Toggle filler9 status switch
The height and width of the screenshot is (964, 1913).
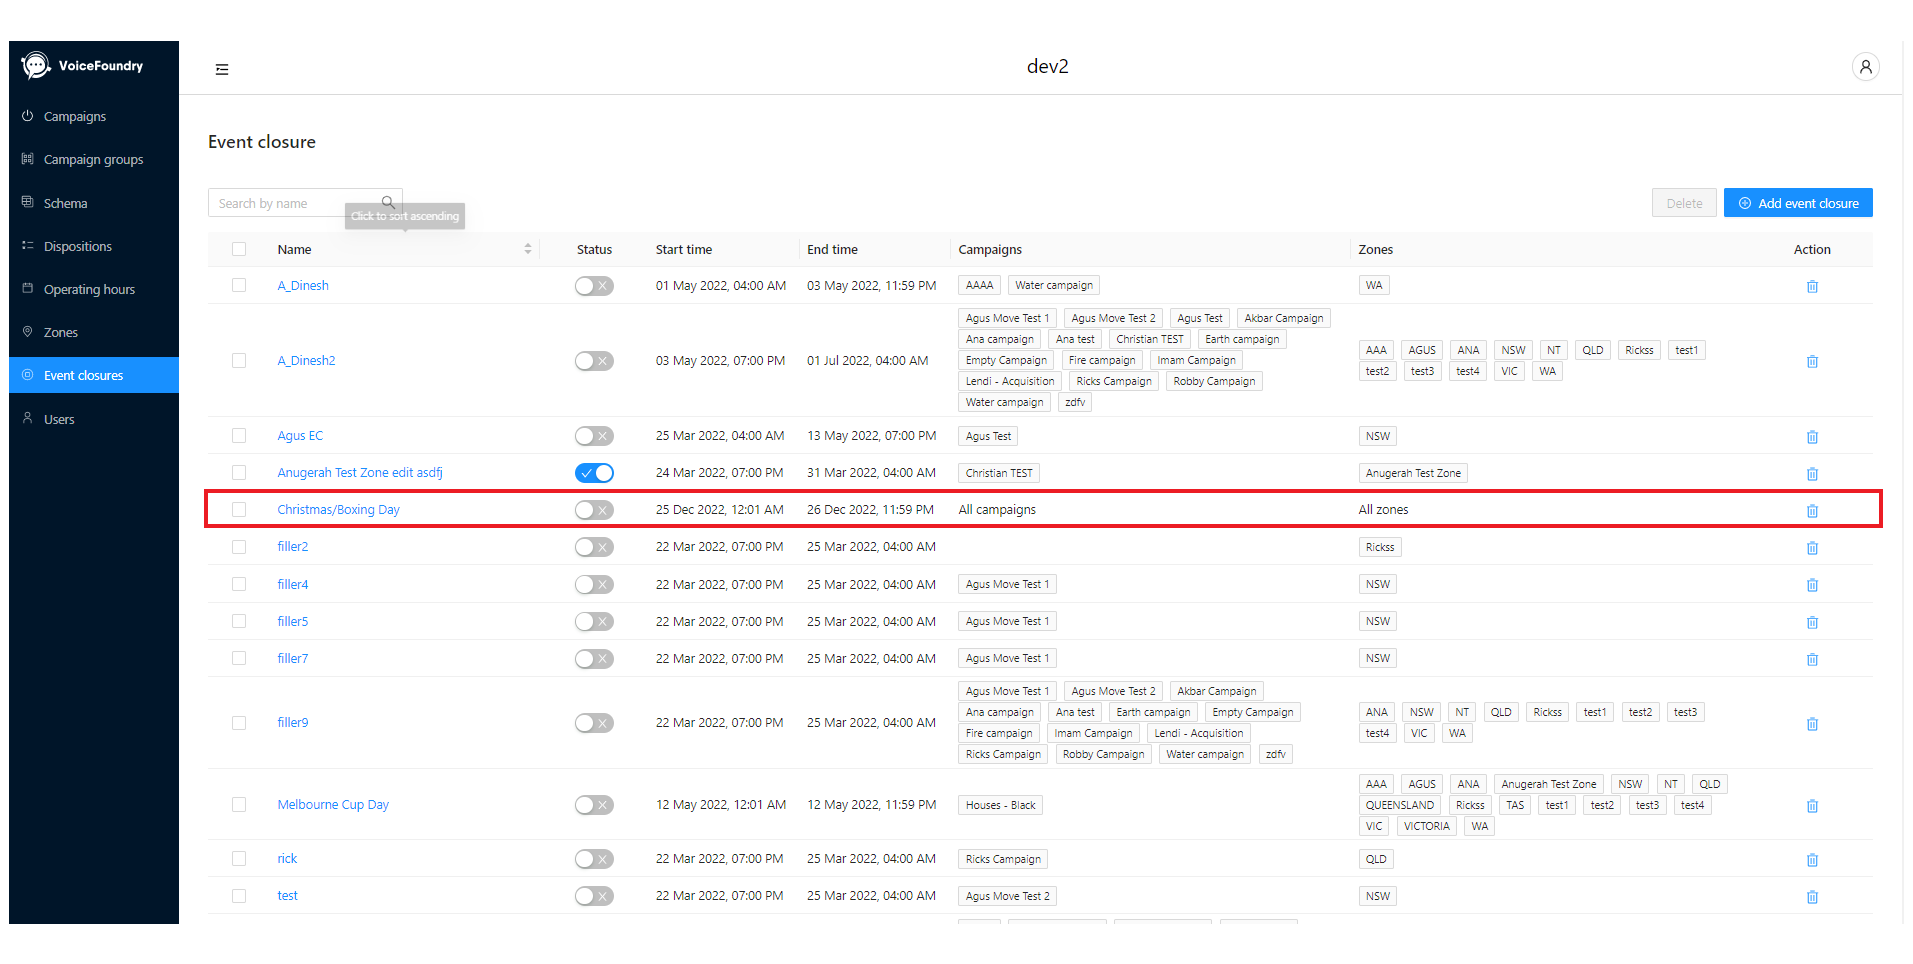[594, 723]
